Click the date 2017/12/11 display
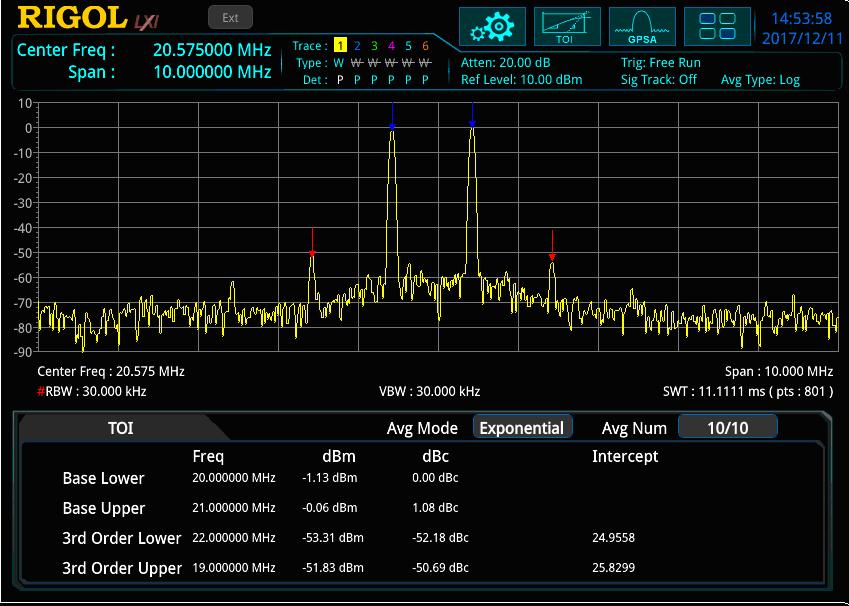 tap(802, 38)
